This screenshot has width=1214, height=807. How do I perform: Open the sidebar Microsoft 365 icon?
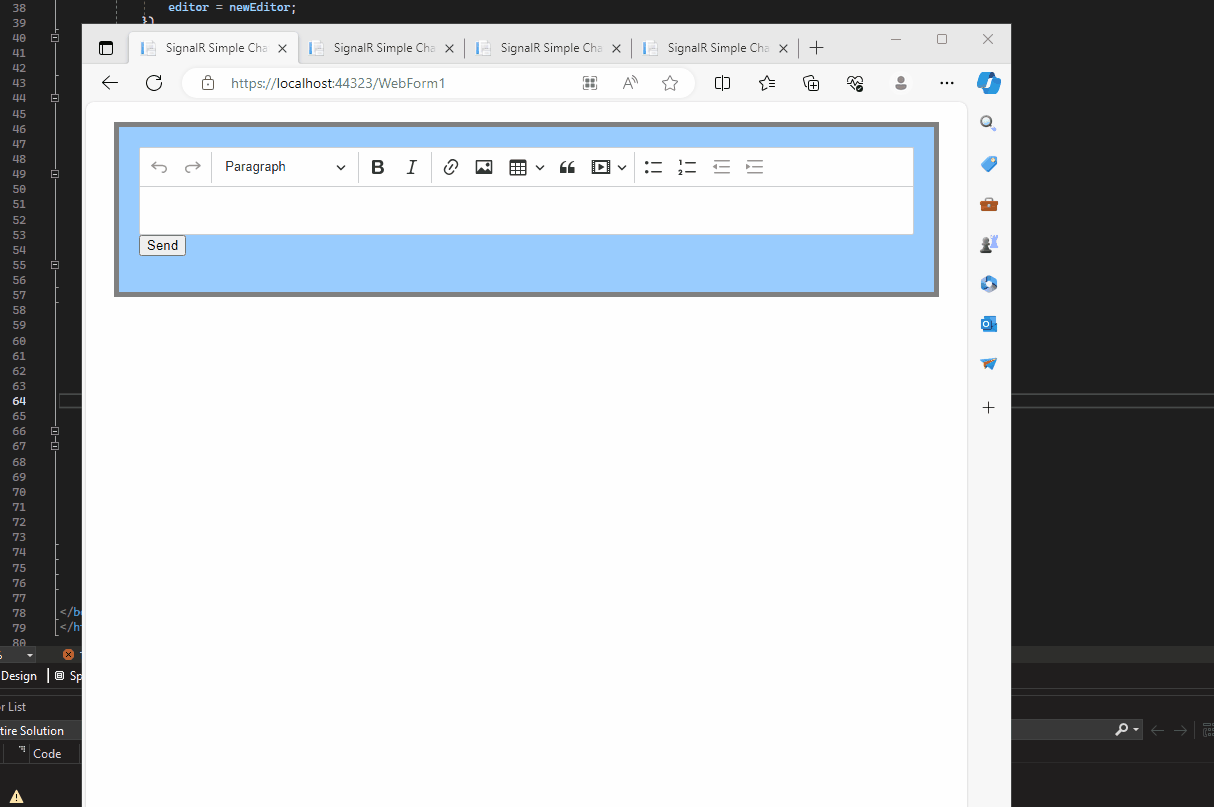click(x=989, y=284)
